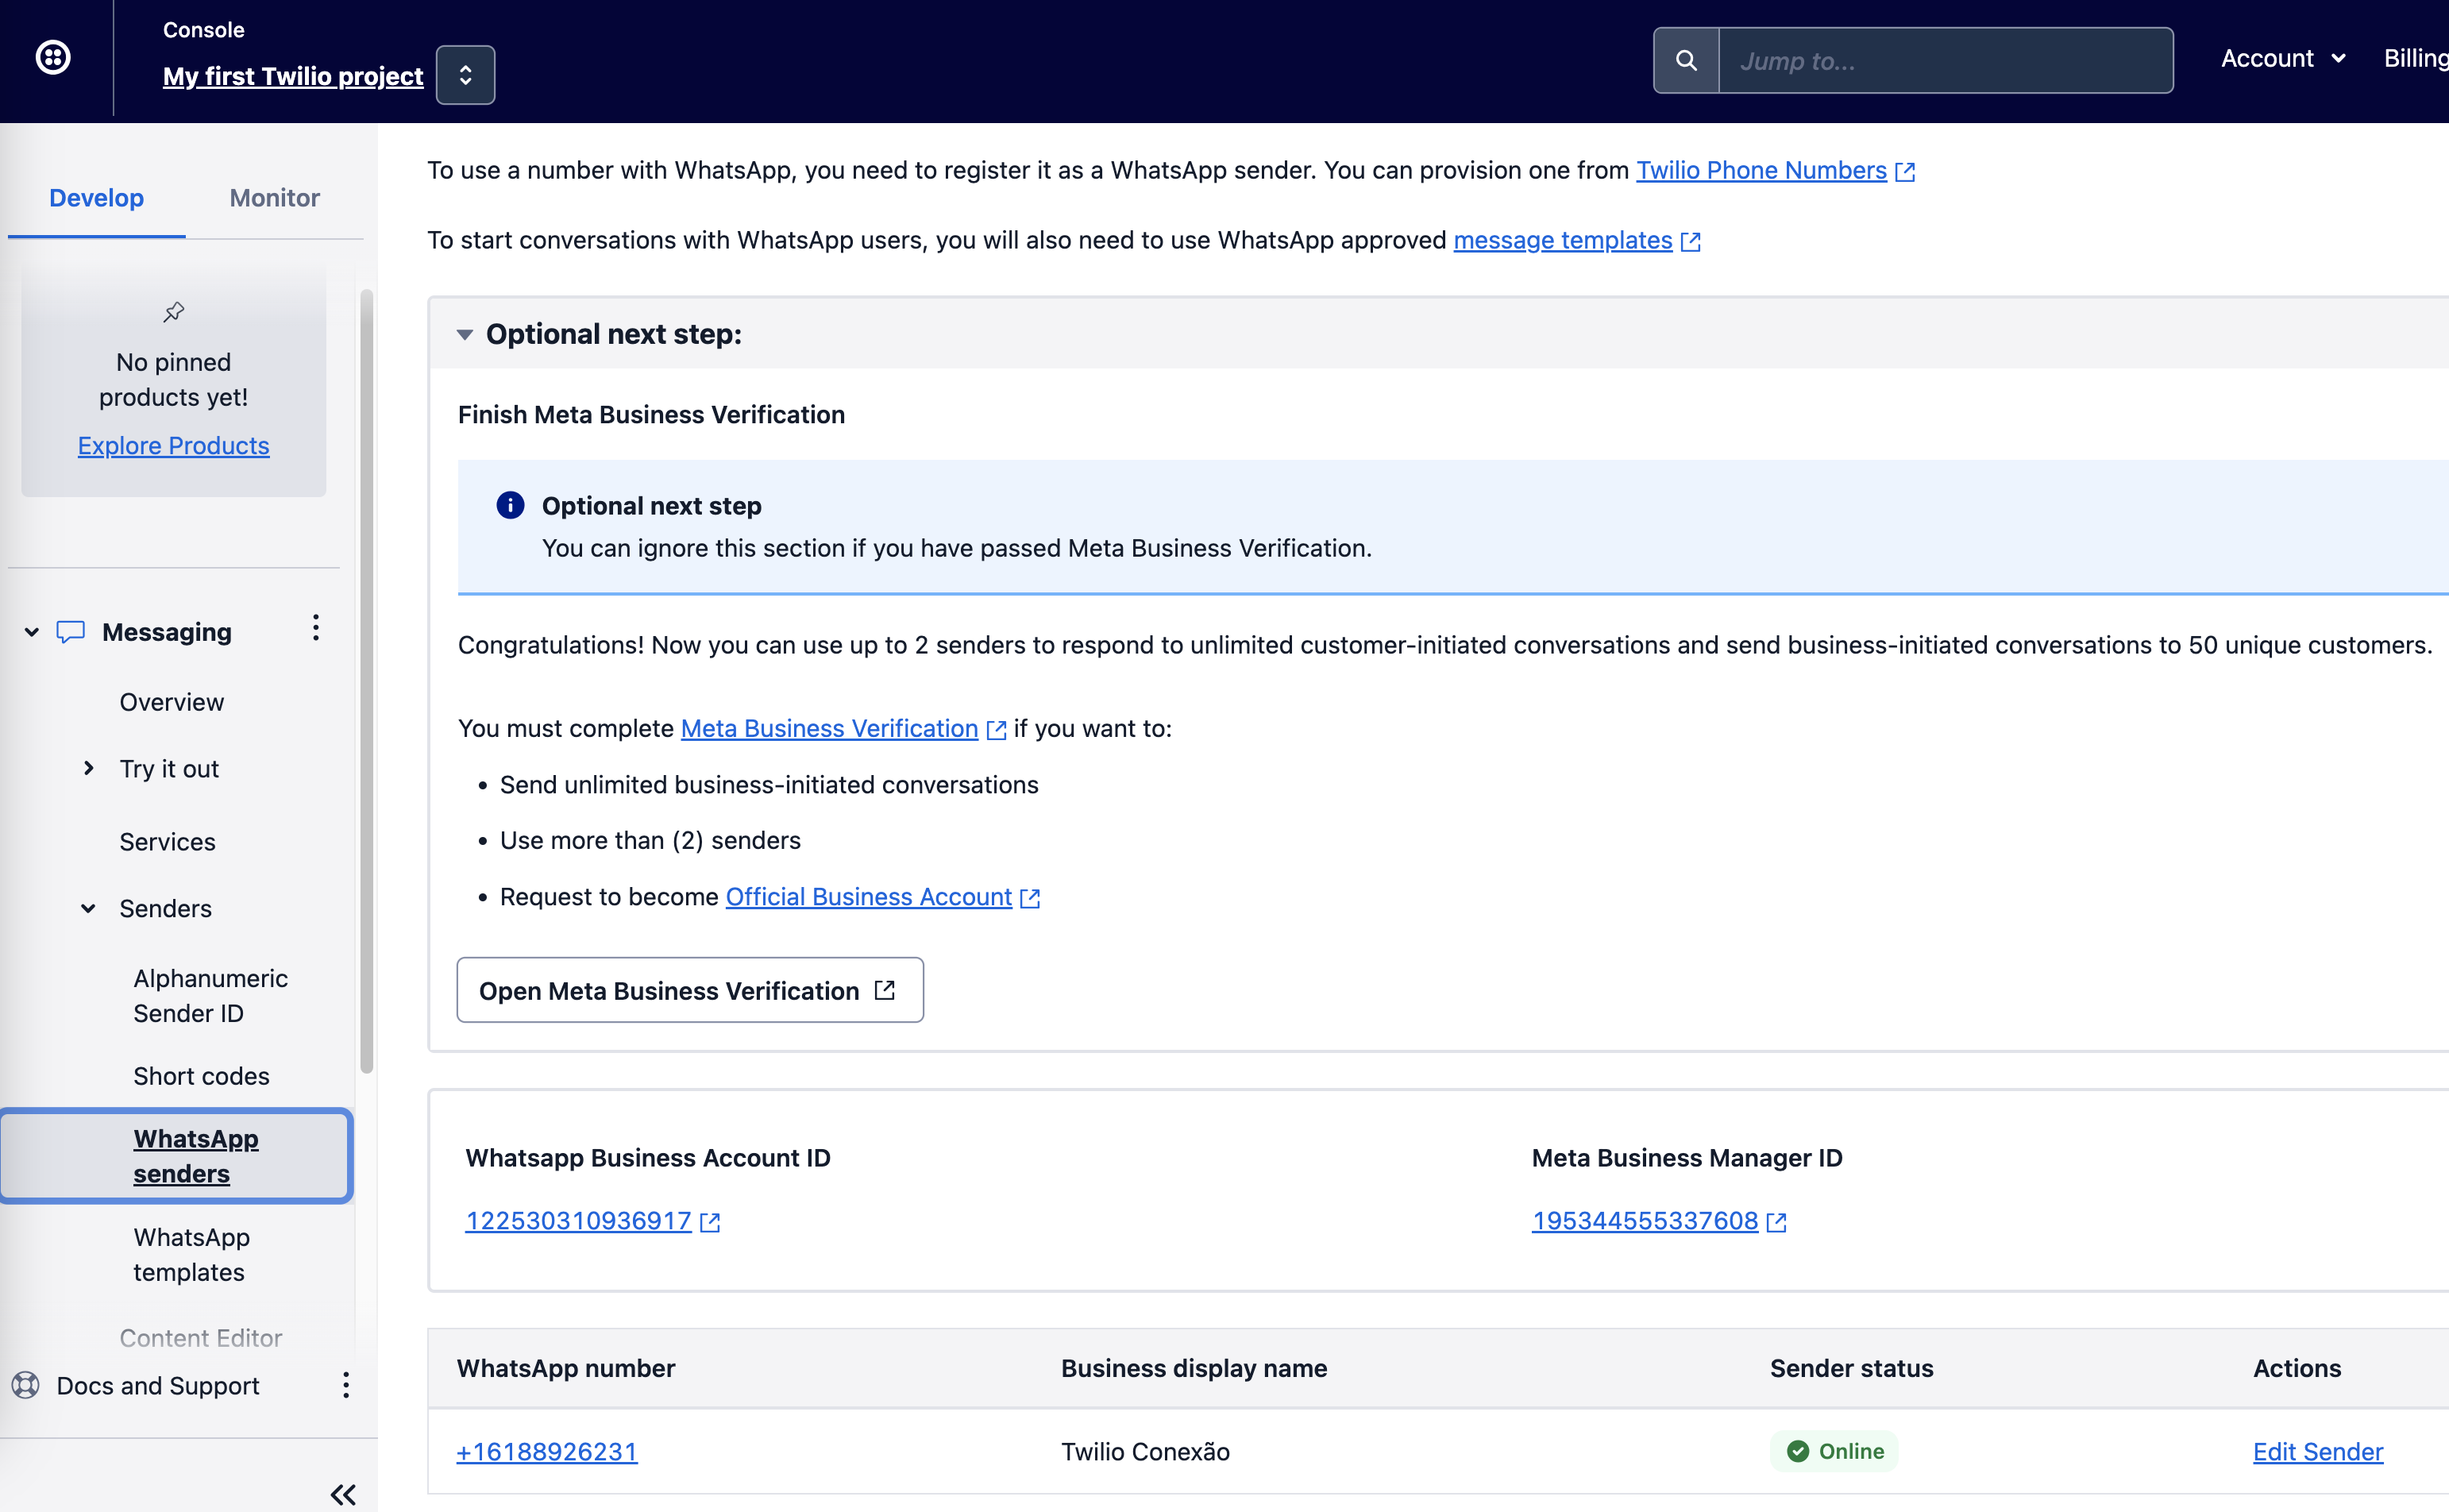
Task: Open the message templates link
Action: (1562, 240)
